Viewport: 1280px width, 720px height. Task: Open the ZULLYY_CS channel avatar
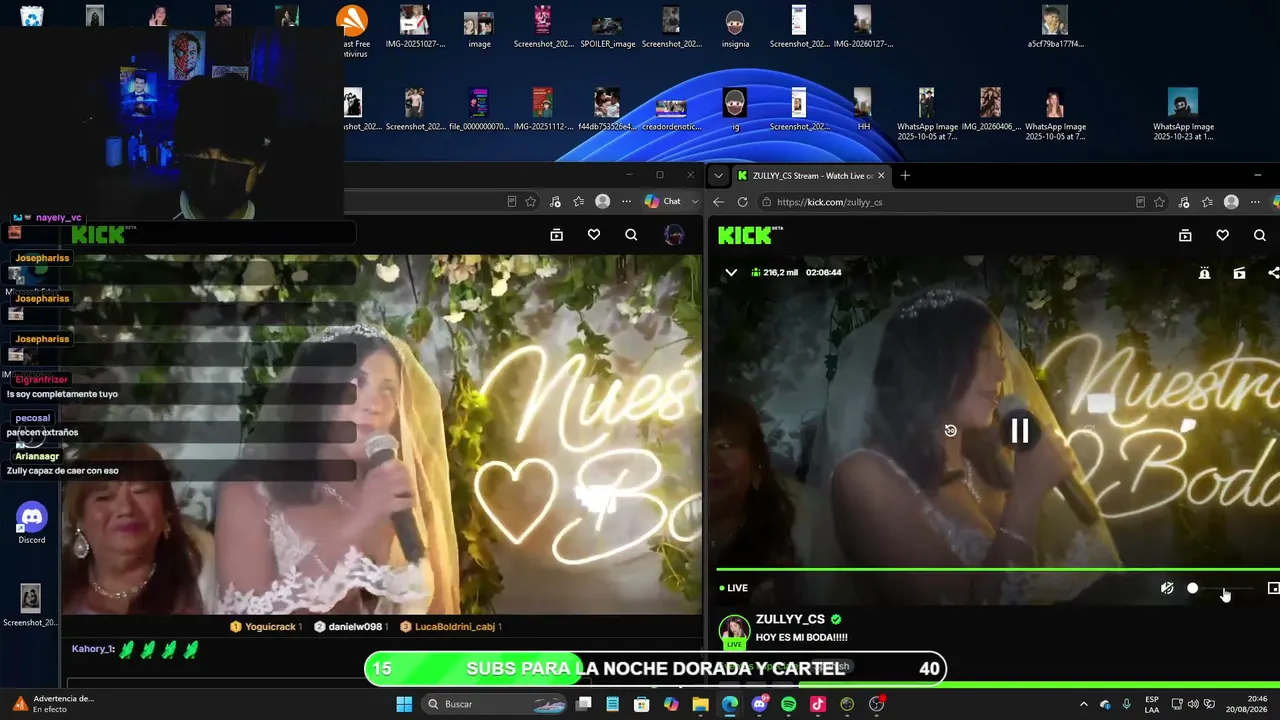tap(734, 631)
